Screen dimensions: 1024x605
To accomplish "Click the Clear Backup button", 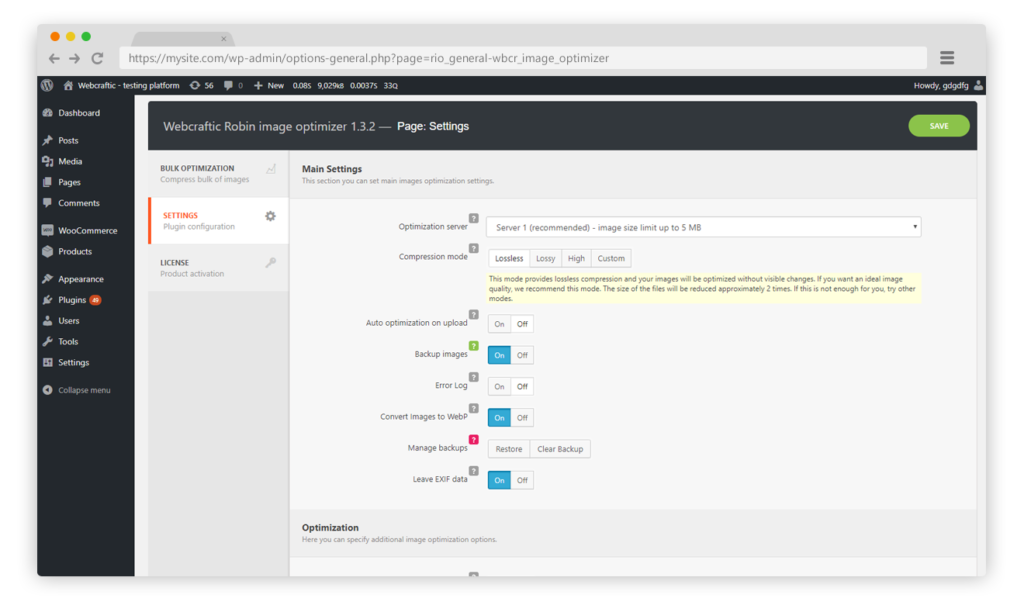I will click(560, 449).
